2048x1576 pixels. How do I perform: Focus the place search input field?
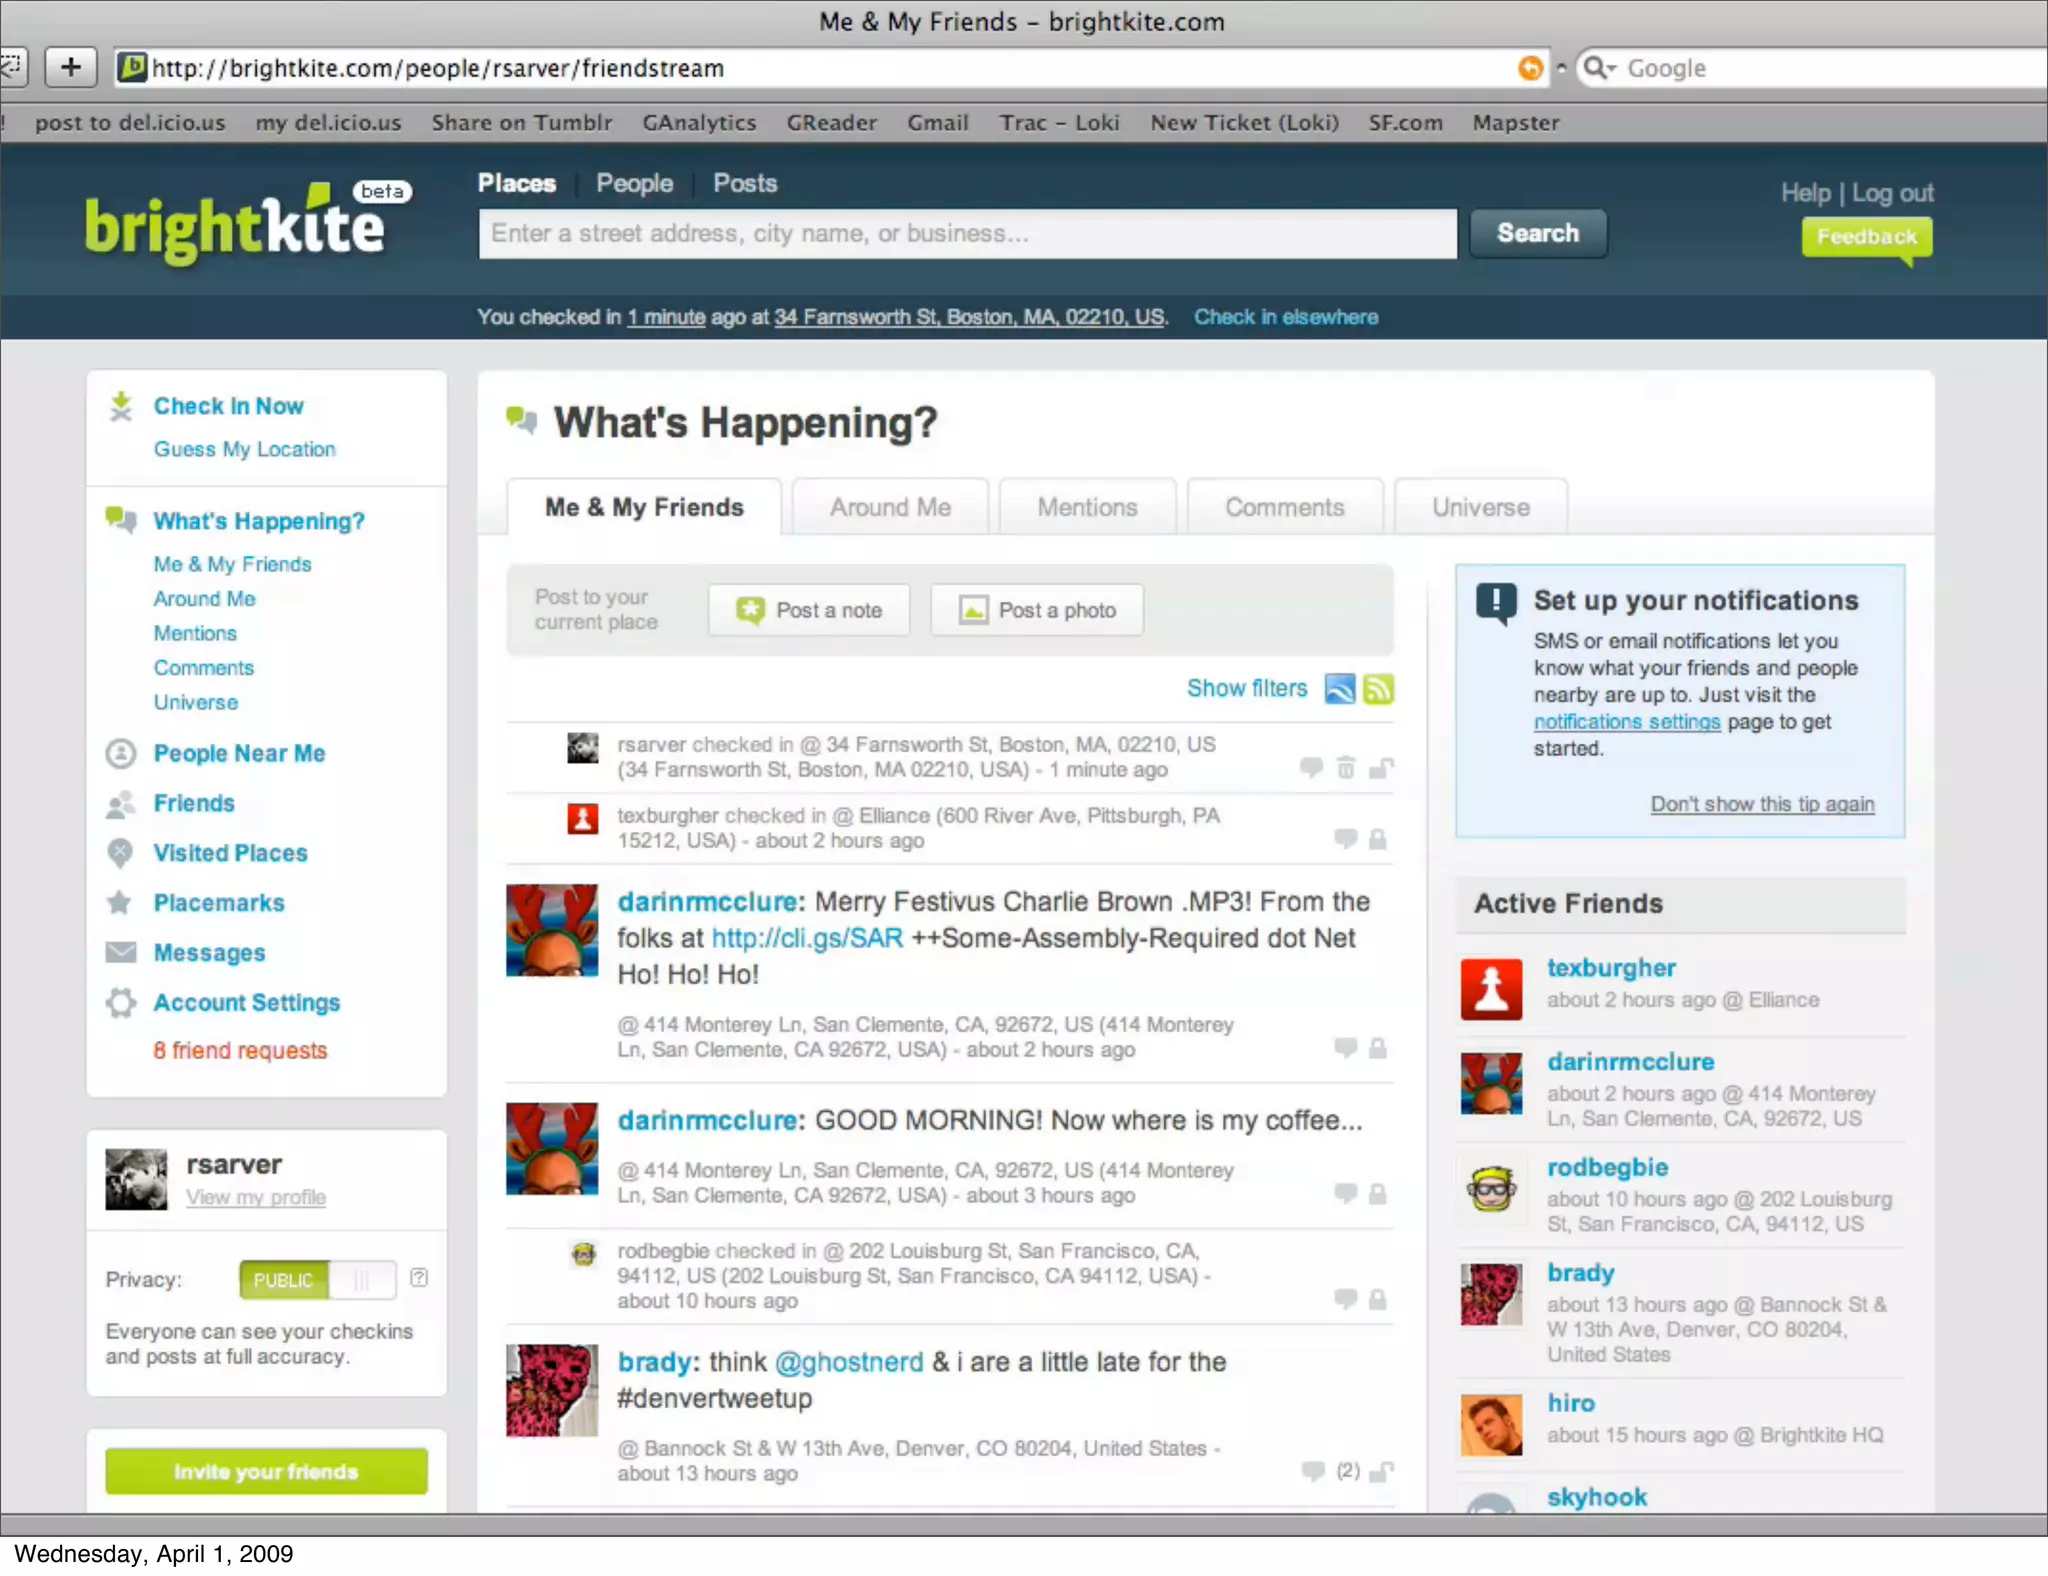(x=967, y=233)
